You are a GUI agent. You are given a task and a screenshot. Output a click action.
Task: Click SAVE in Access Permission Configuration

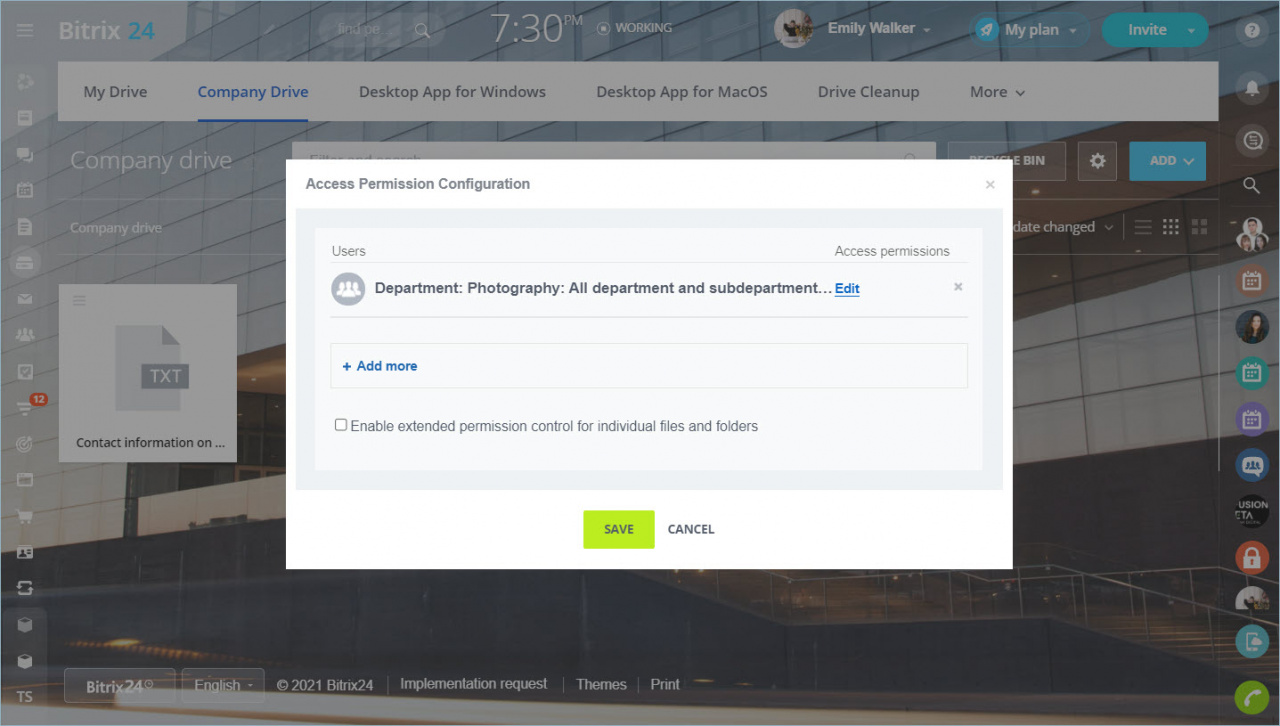[x=619, y=529]
